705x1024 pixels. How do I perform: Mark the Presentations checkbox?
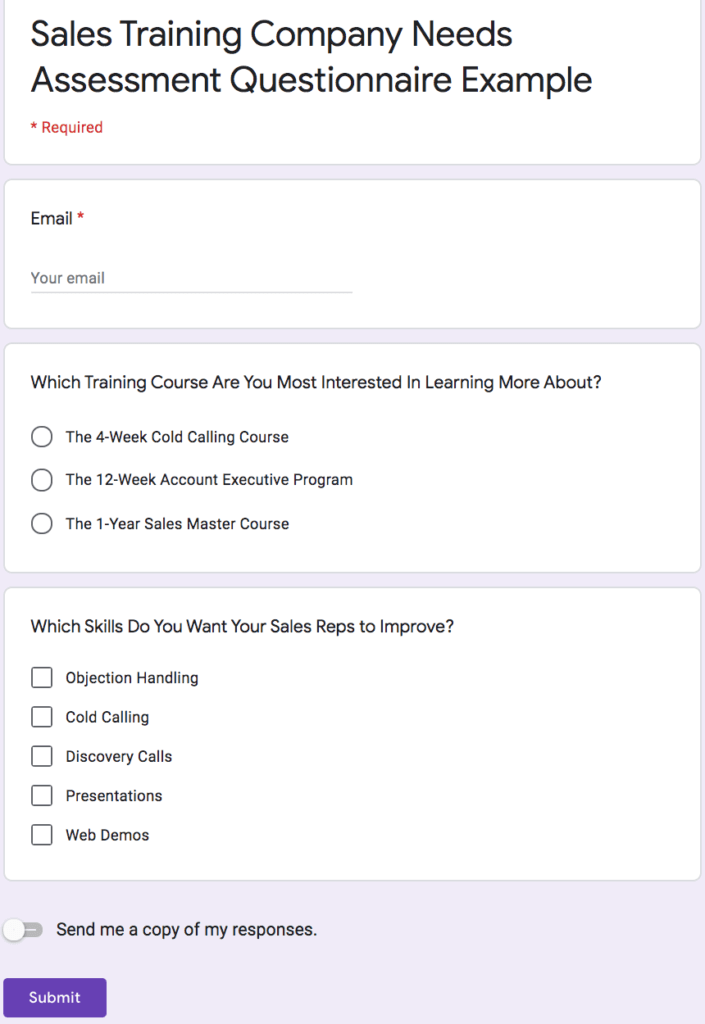[x=42, y=795]
